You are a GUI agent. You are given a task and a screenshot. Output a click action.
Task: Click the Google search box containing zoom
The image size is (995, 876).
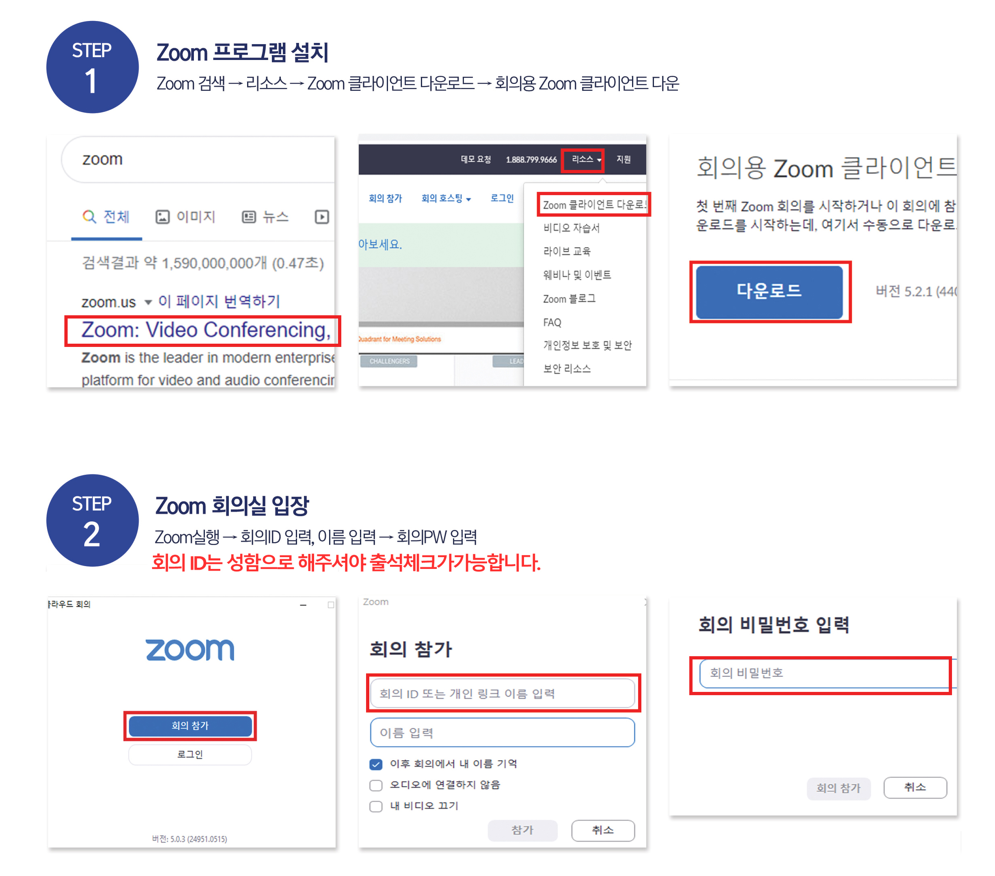tap(198, 159)
